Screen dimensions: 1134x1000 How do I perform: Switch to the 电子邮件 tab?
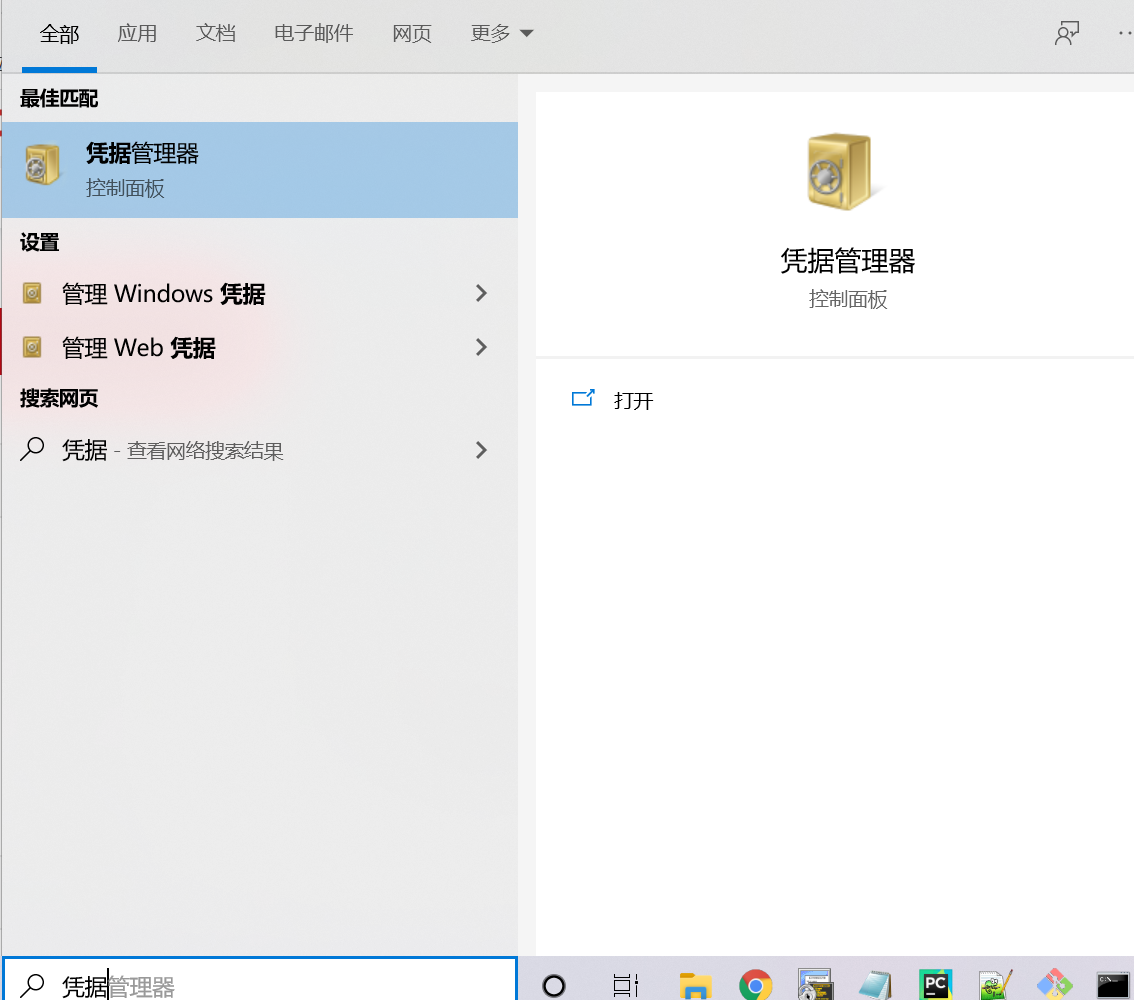click(314, 33)
